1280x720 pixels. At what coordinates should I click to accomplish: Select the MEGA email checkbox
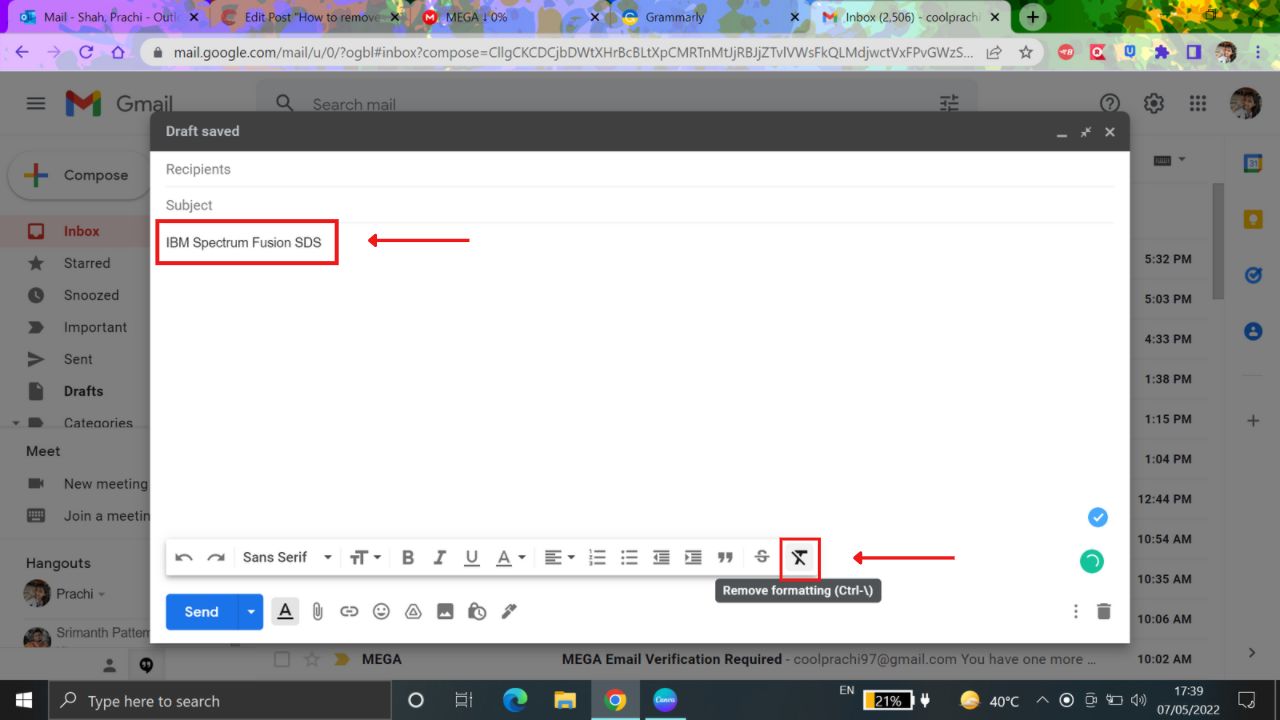click(x=282, y=659)
